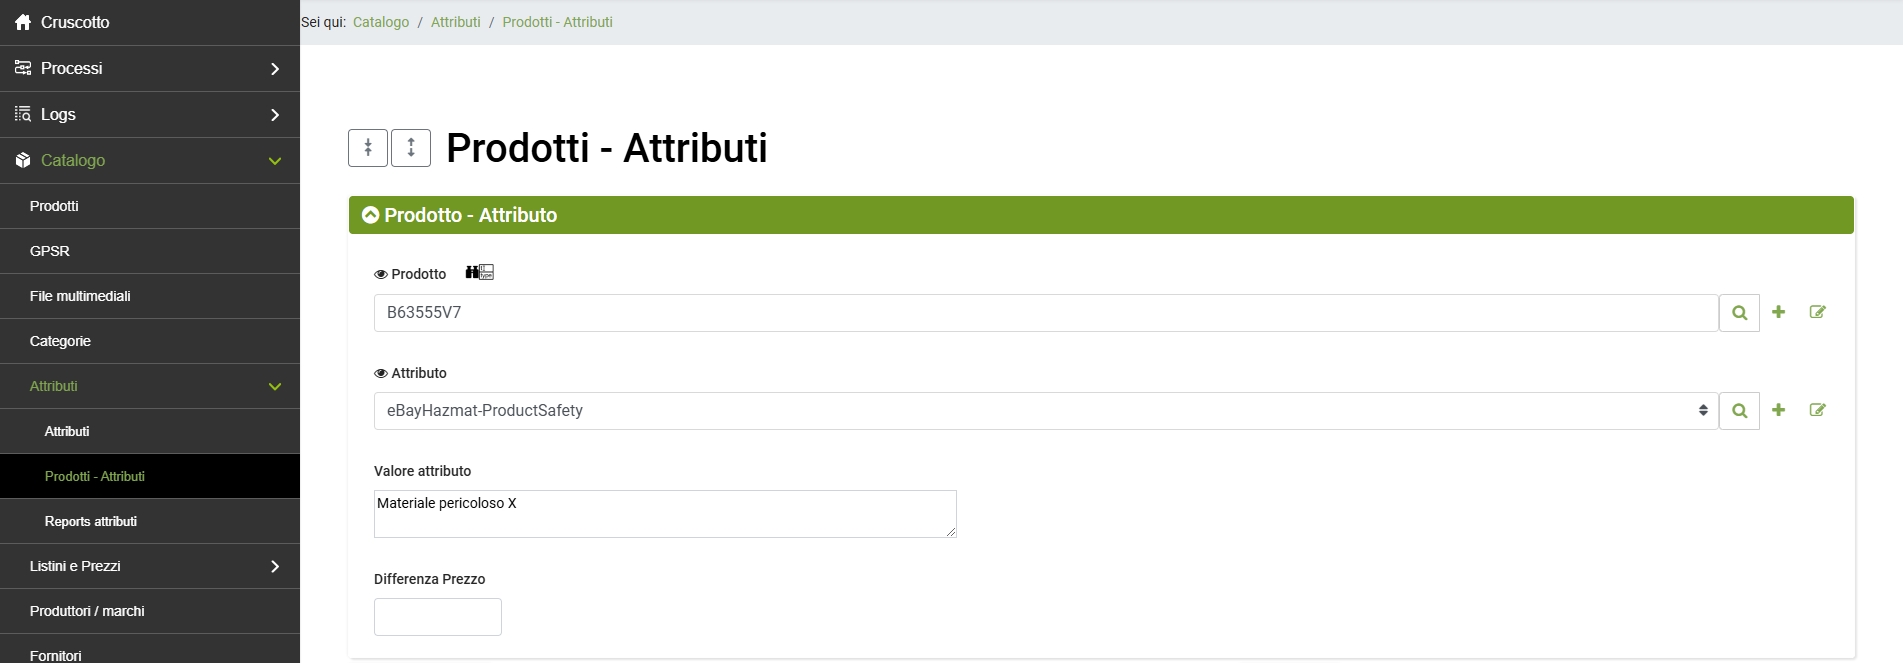The image size is (1903, 663).
Task: Follow the Catalogo breadcrumb link
Action: coord(381,22)
